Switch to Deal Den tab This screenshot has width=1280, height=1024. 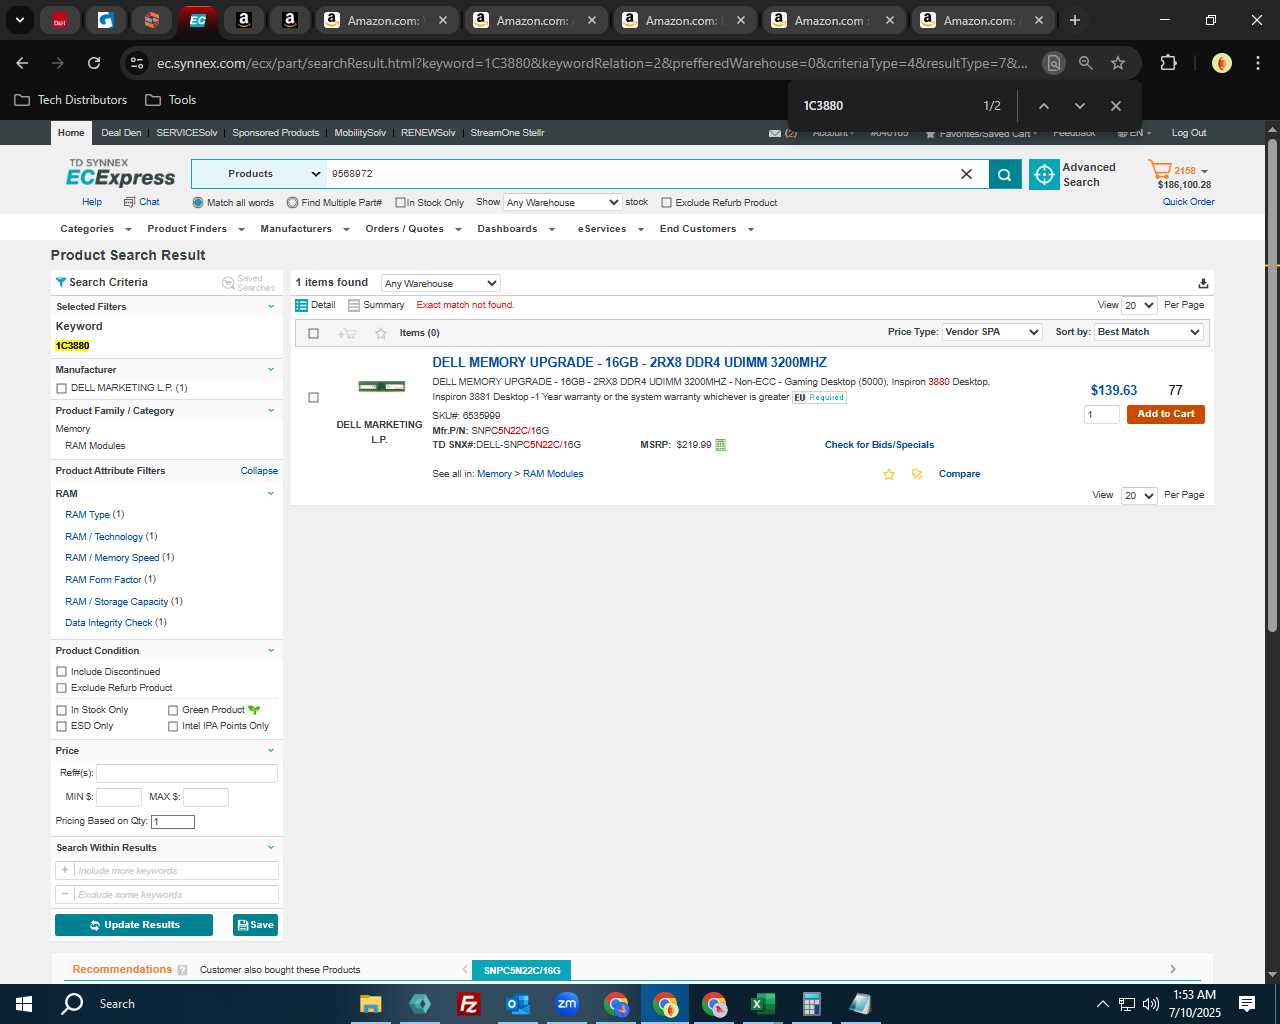[121, 133]
